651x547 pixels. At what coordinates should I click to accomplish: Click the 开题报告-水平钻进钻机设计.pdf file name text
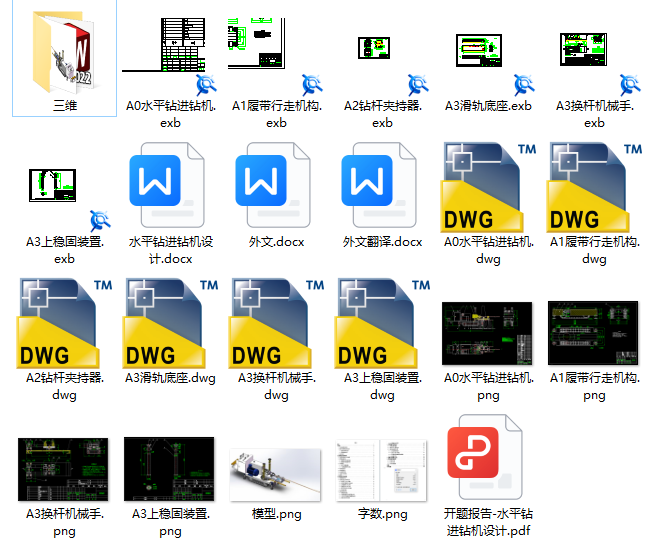pyautogui.click(x=488, y=522)
